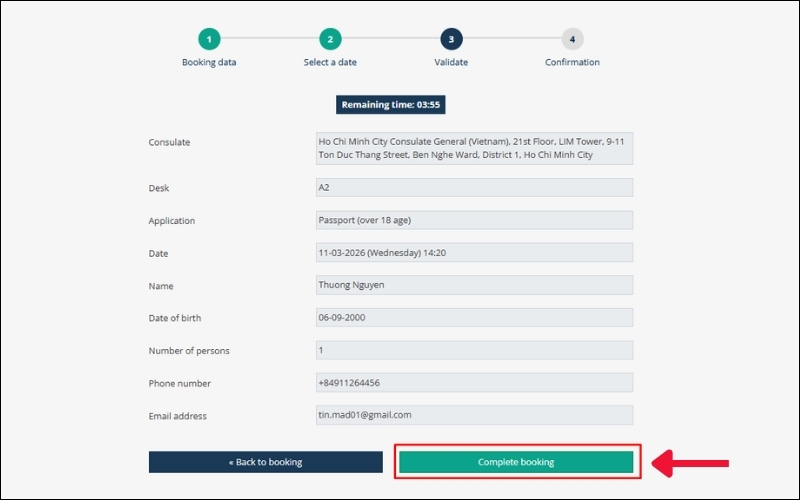This screenshot has height=500, width=800.
Task: Click the step 2 circle icon
Action: click(x=330, y=39)
